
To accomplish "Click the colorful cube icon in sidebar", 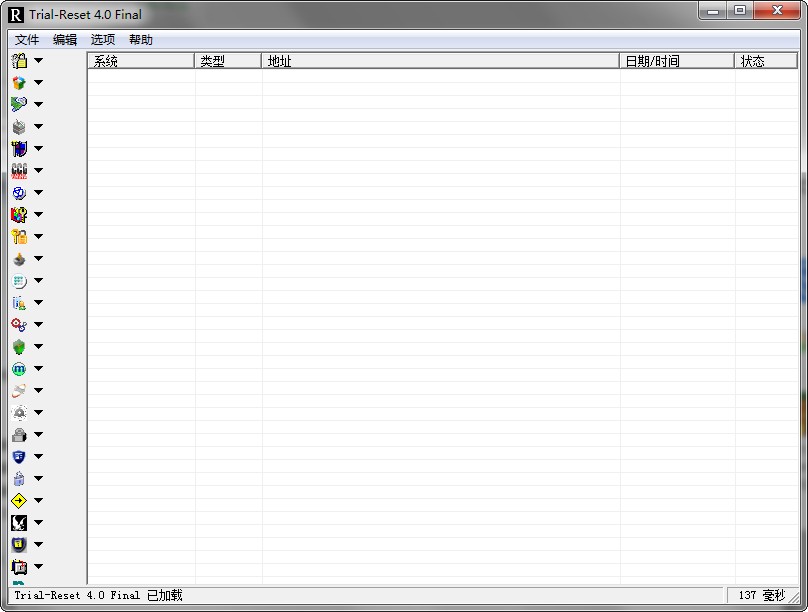I will (x=19, y=83).
